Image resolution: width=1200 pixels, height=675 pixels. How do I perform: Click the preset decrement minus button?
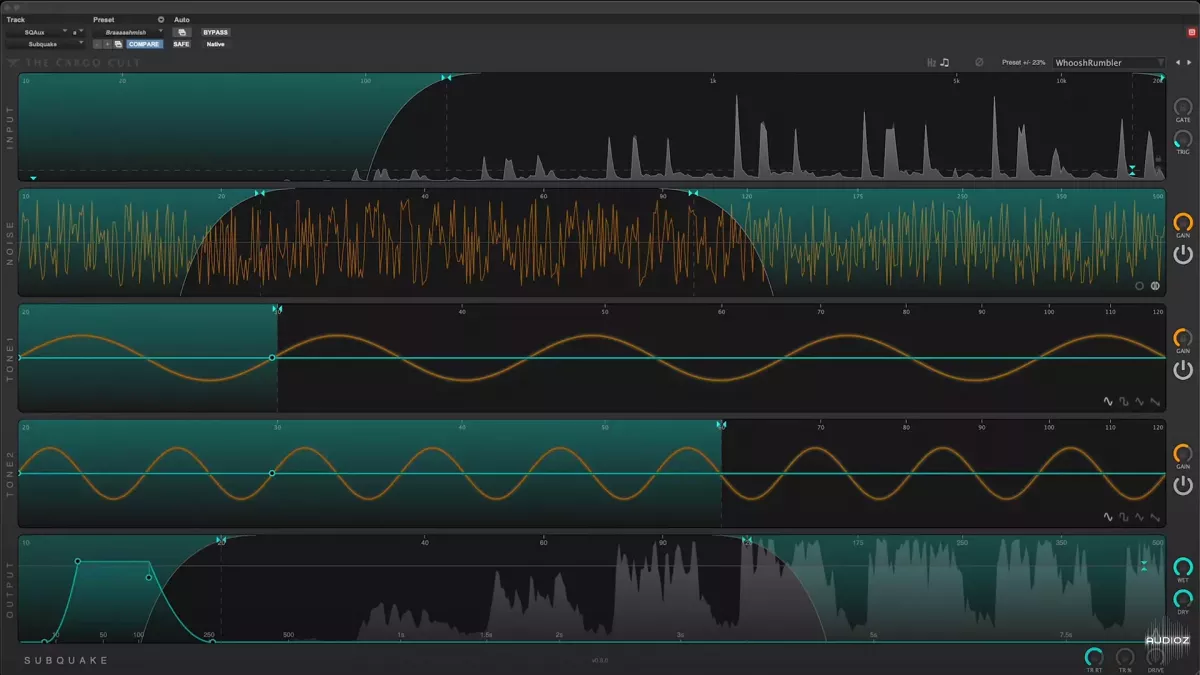tap(97, 44)
